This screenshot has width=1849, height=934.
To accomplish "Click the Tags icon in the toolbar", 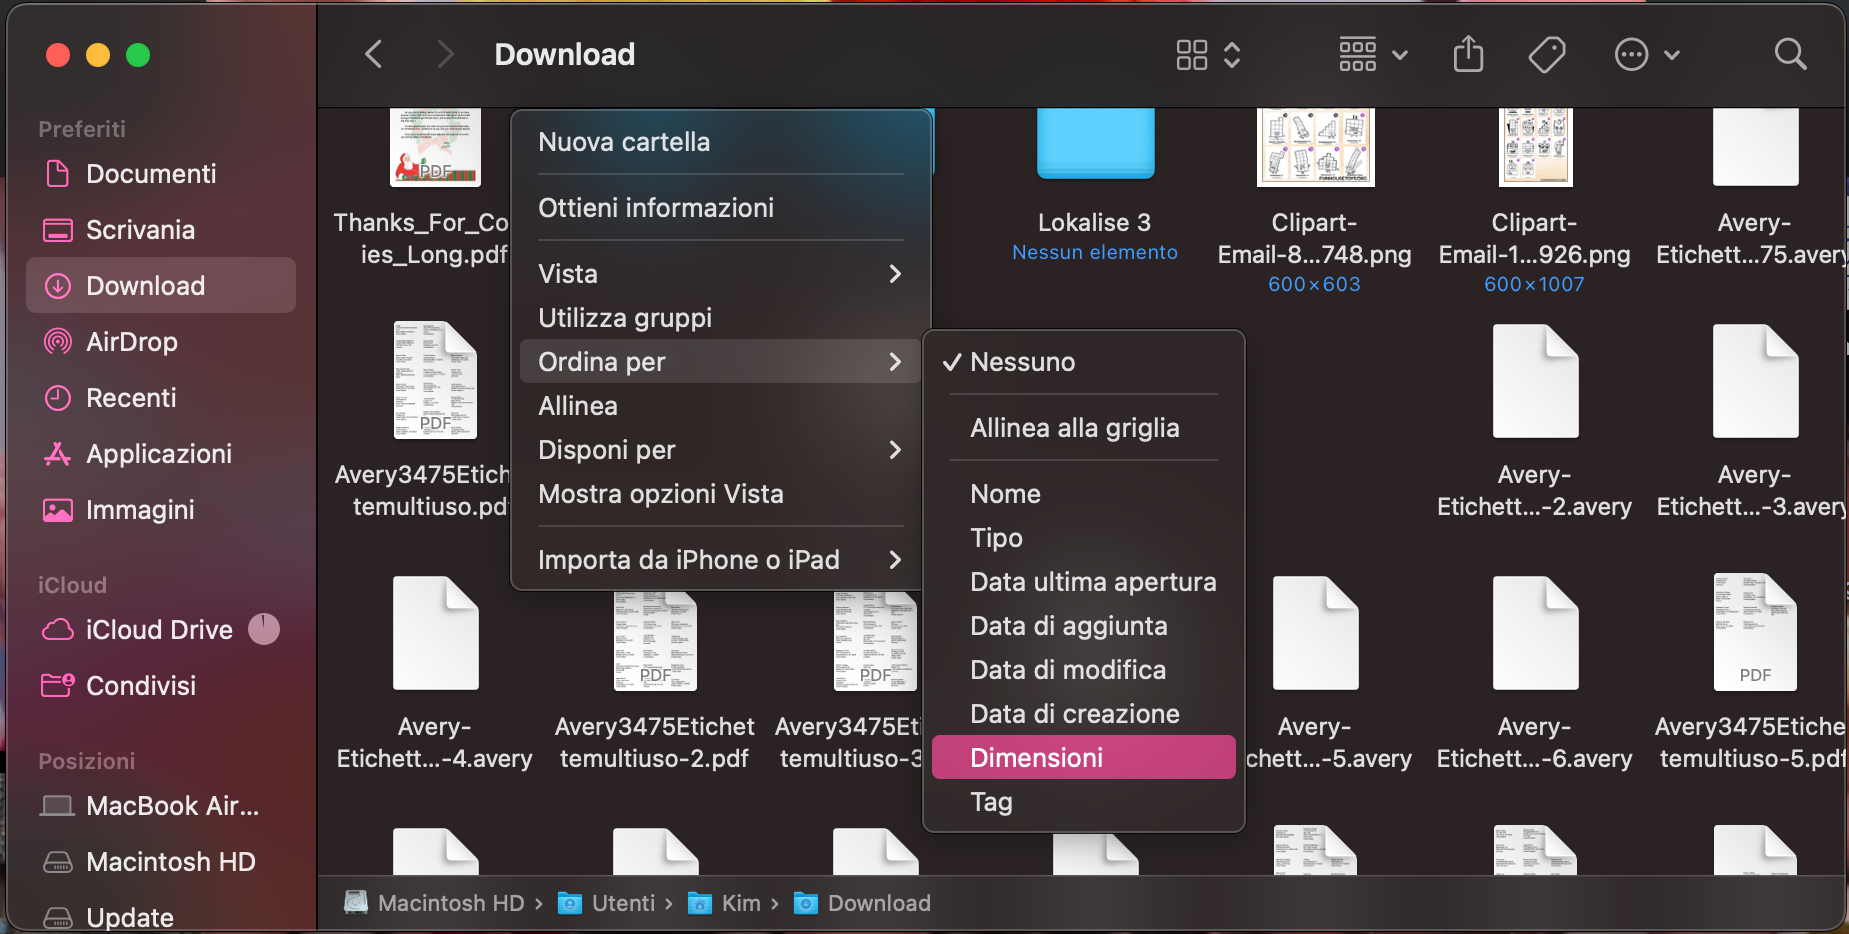I will pos(1546,54).
